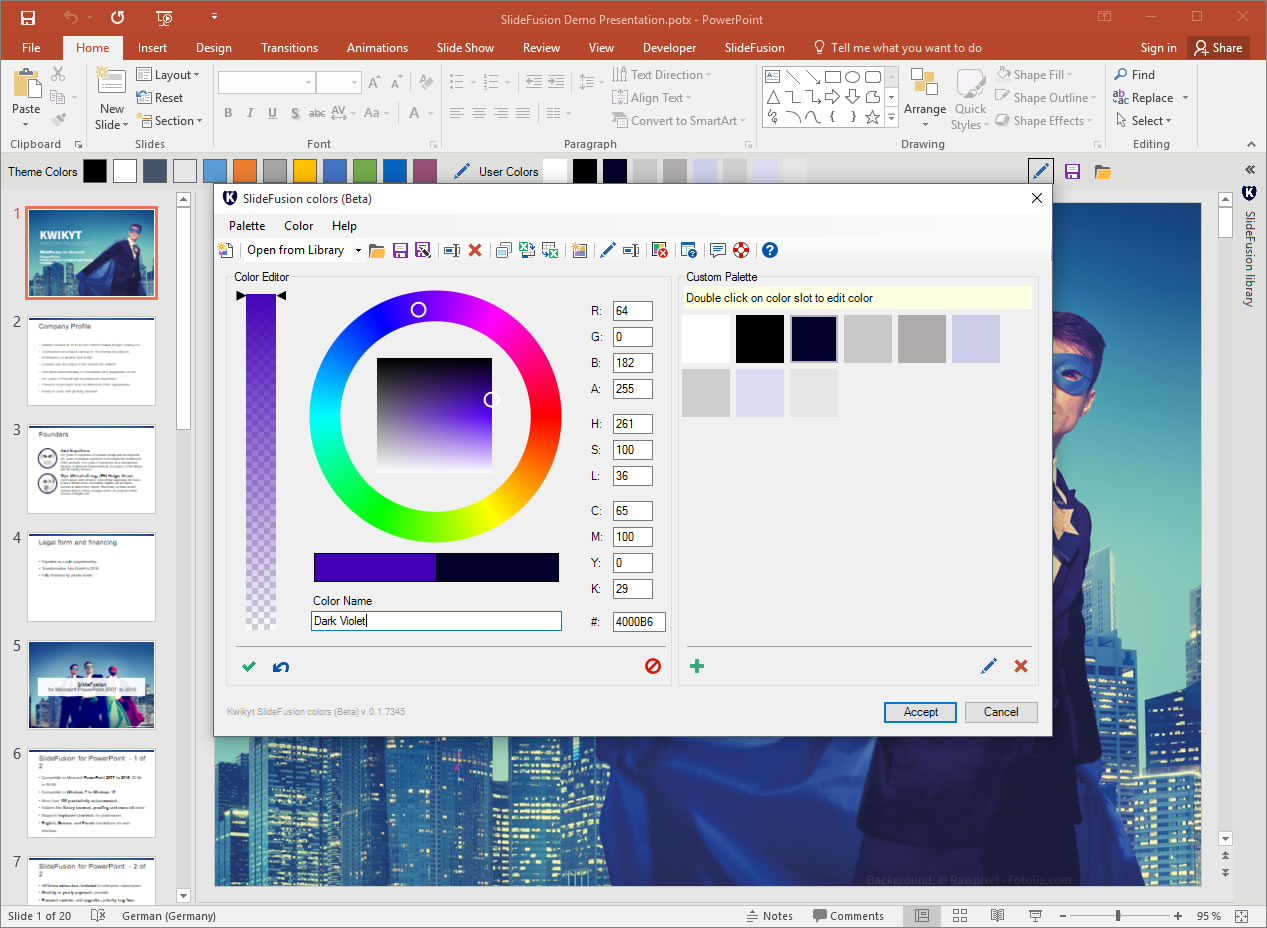
Task: Select the black swatch in Custom Palette
Action: click(x=760, y=339)
